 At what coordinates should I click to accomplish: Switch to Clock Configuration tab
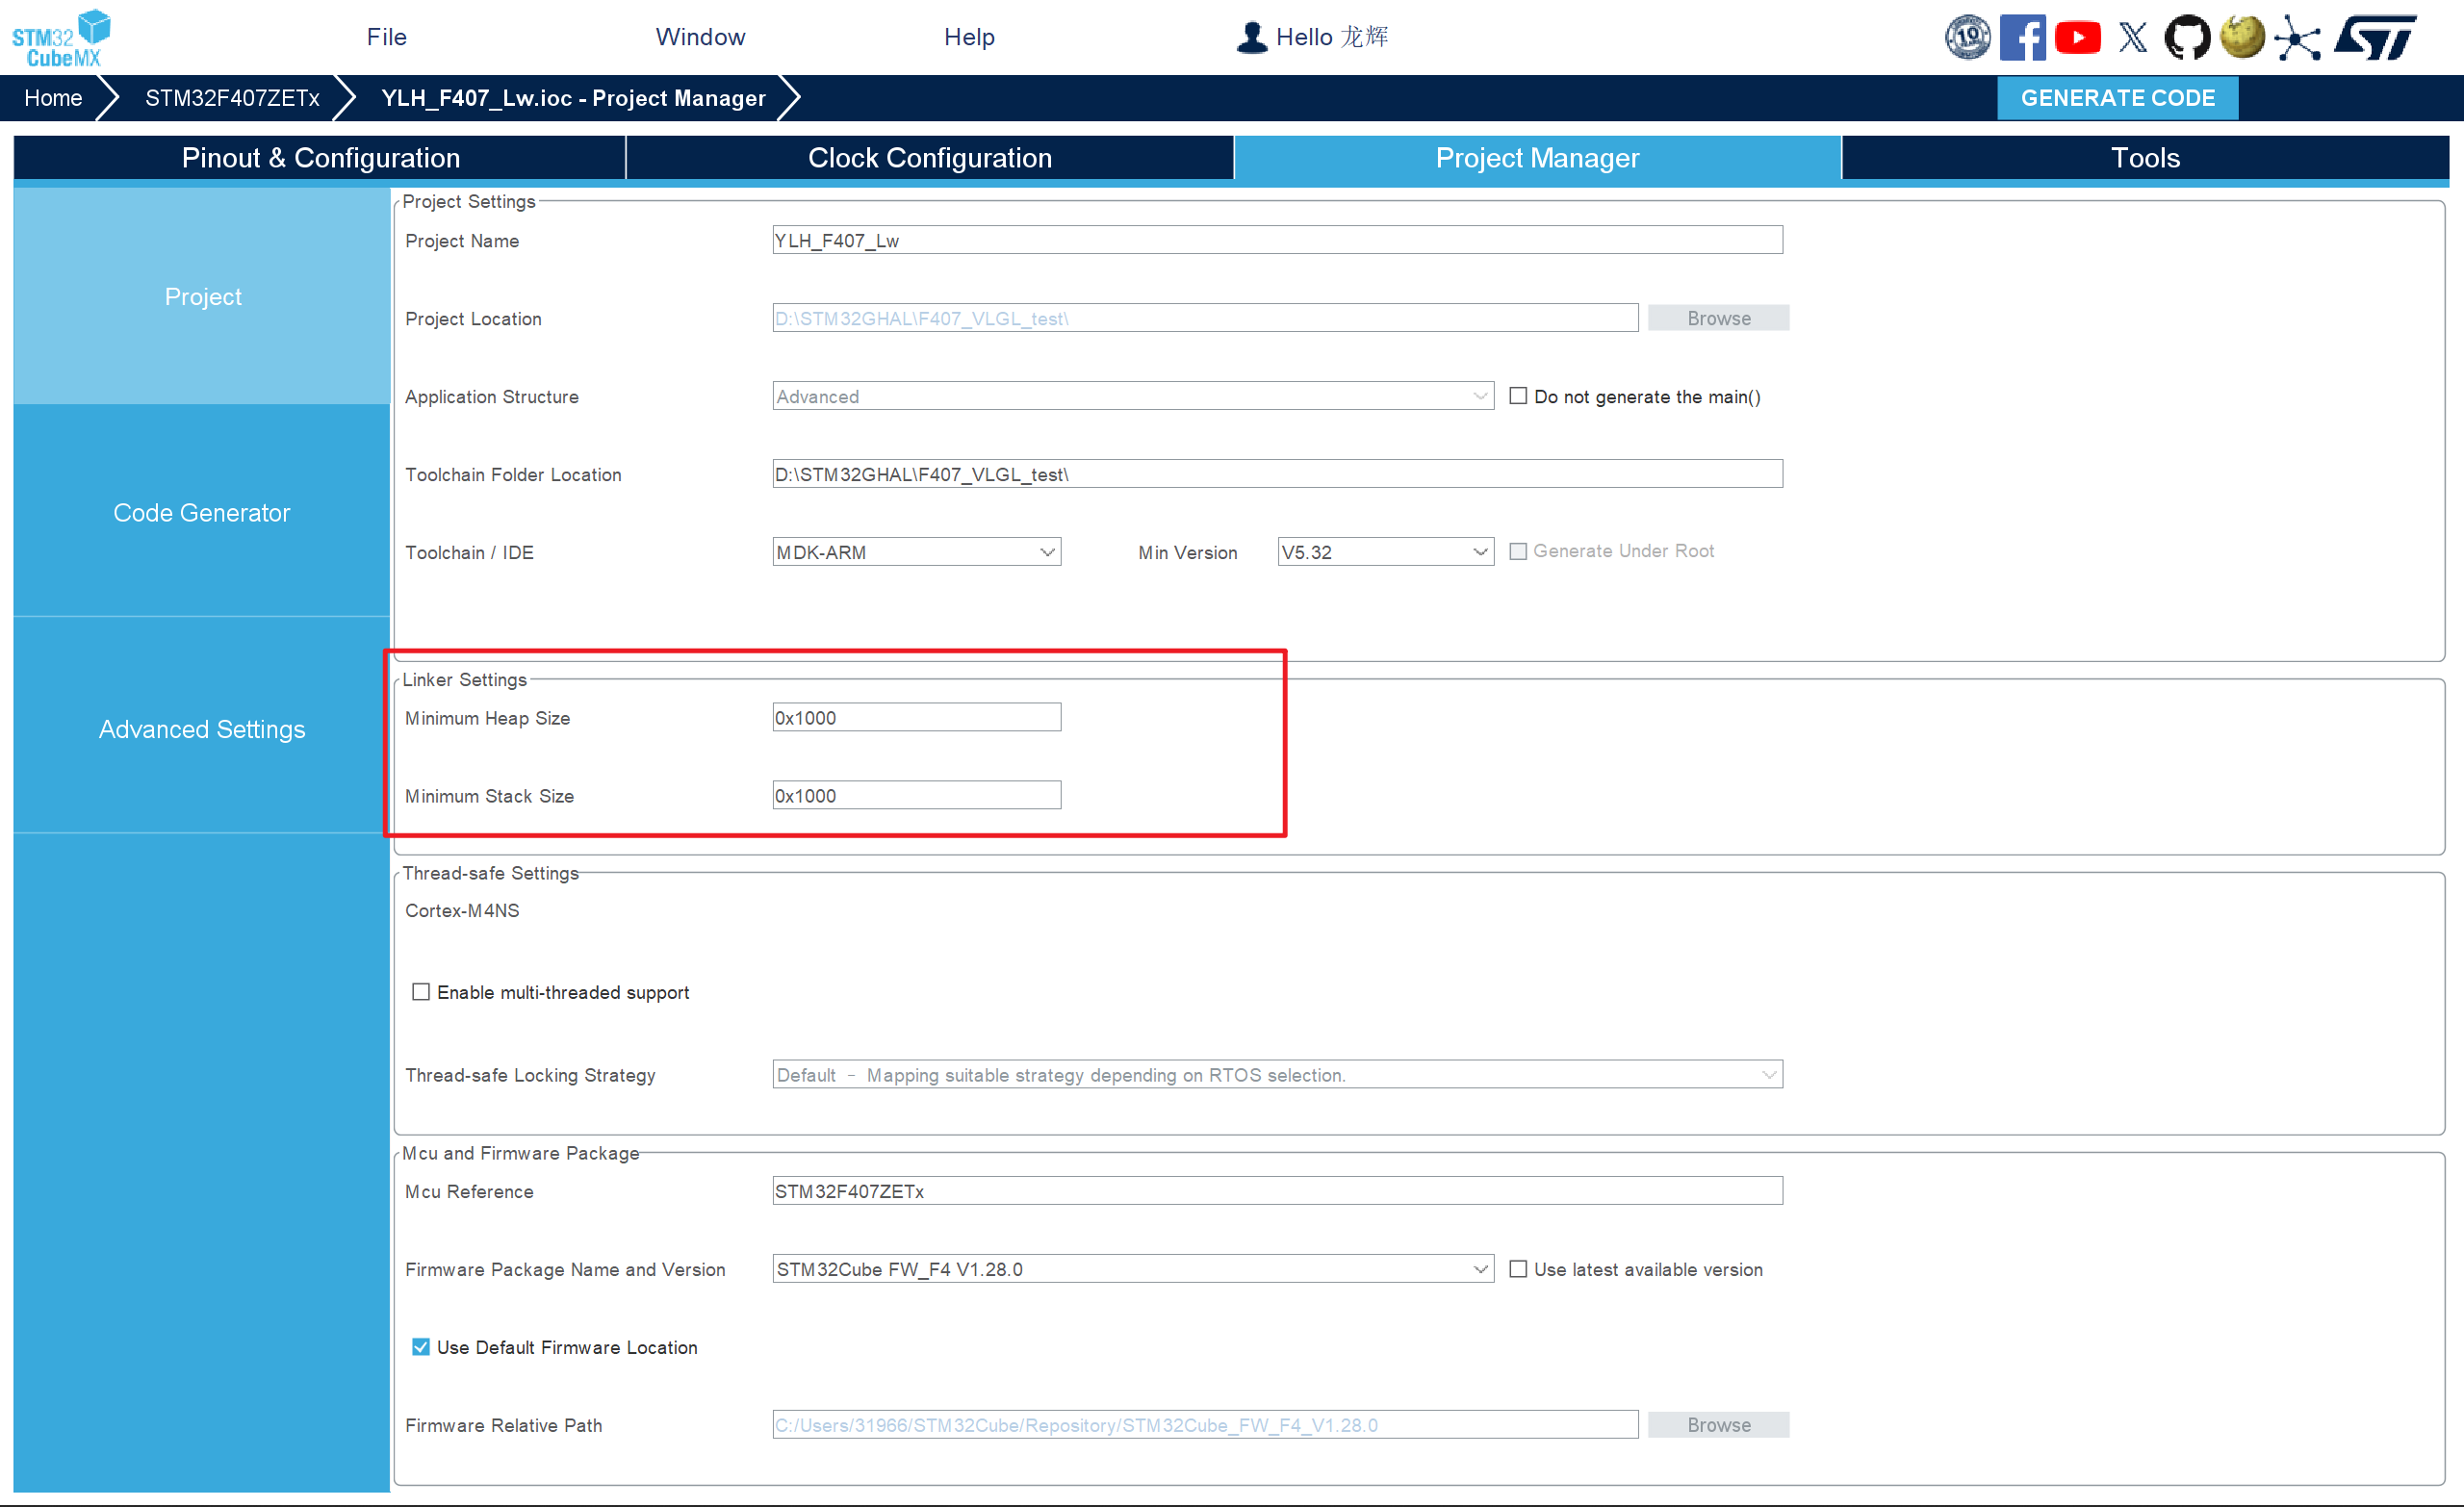pos(929,158)
